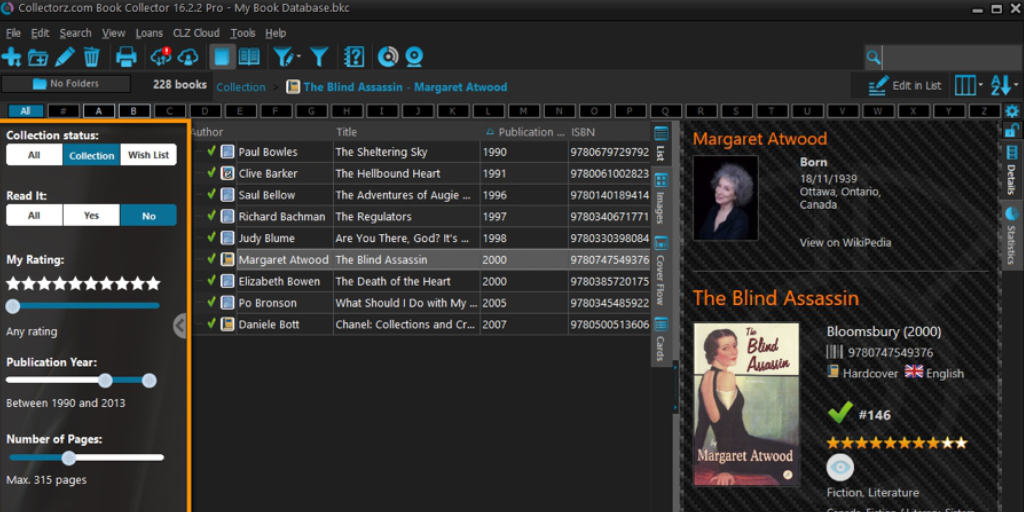Click the pie chart disc toolbar icon

pyautogui.click(x=388, y=57)
